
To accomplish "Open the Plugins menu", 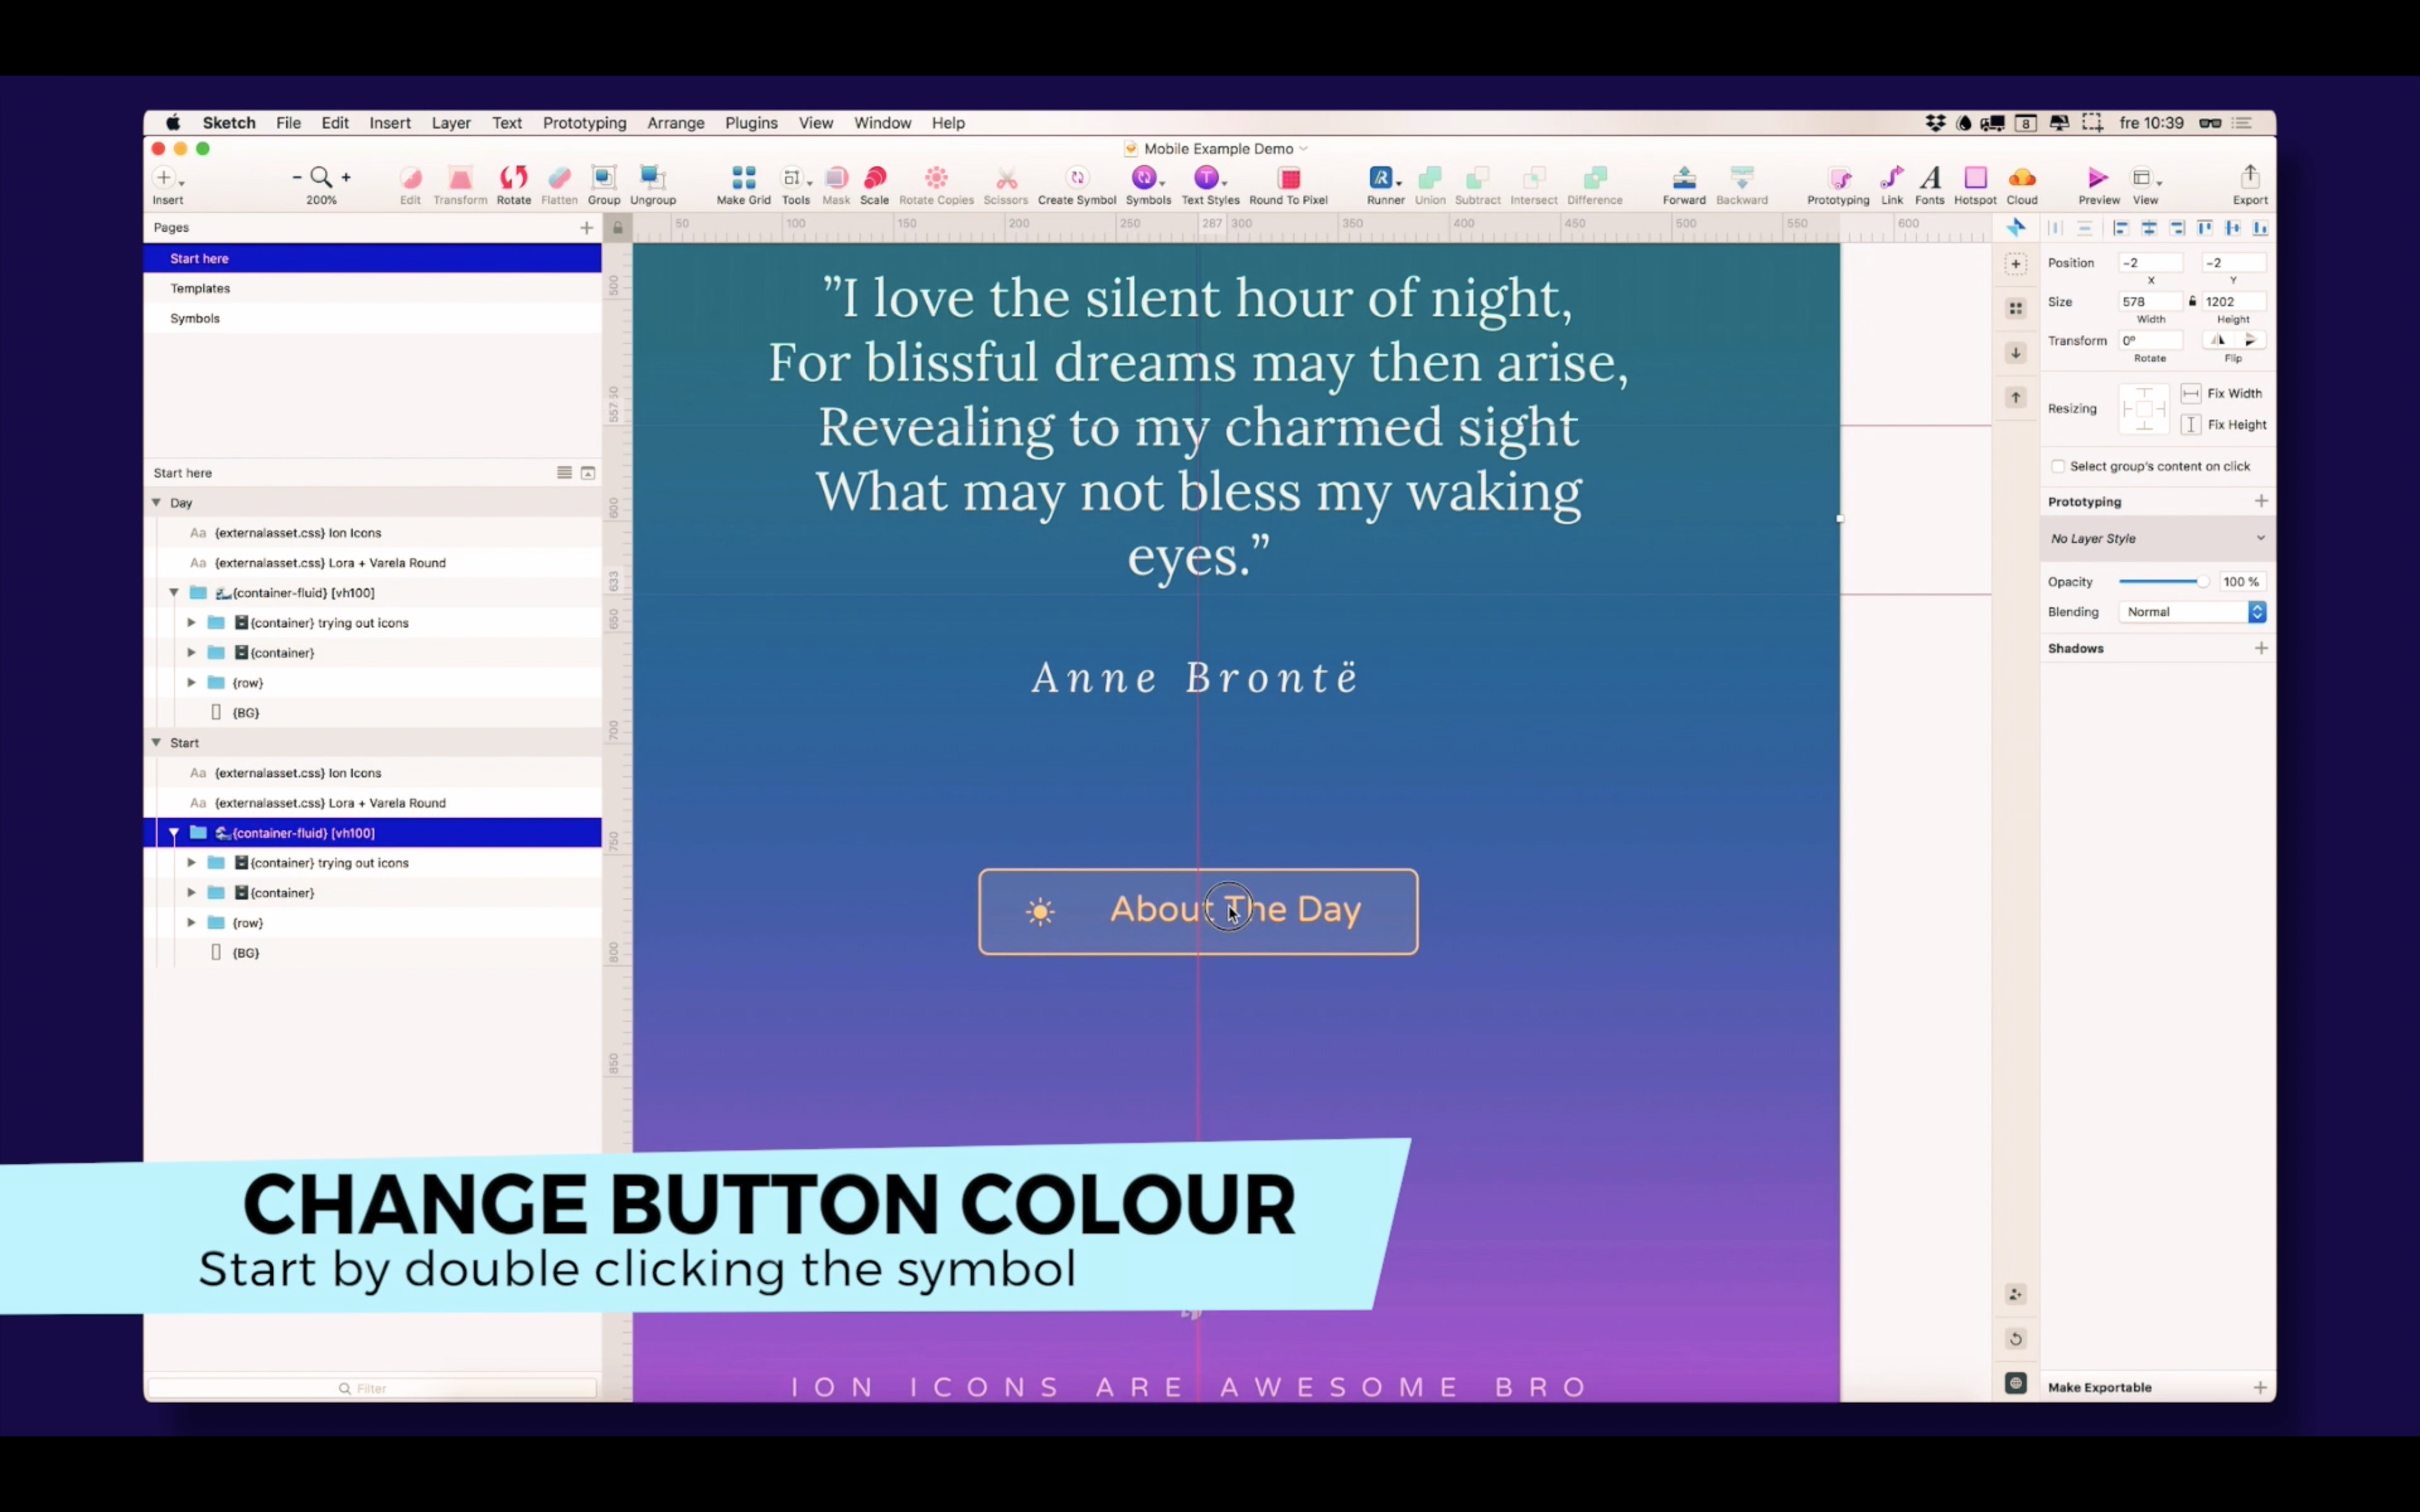I will 751,123.
